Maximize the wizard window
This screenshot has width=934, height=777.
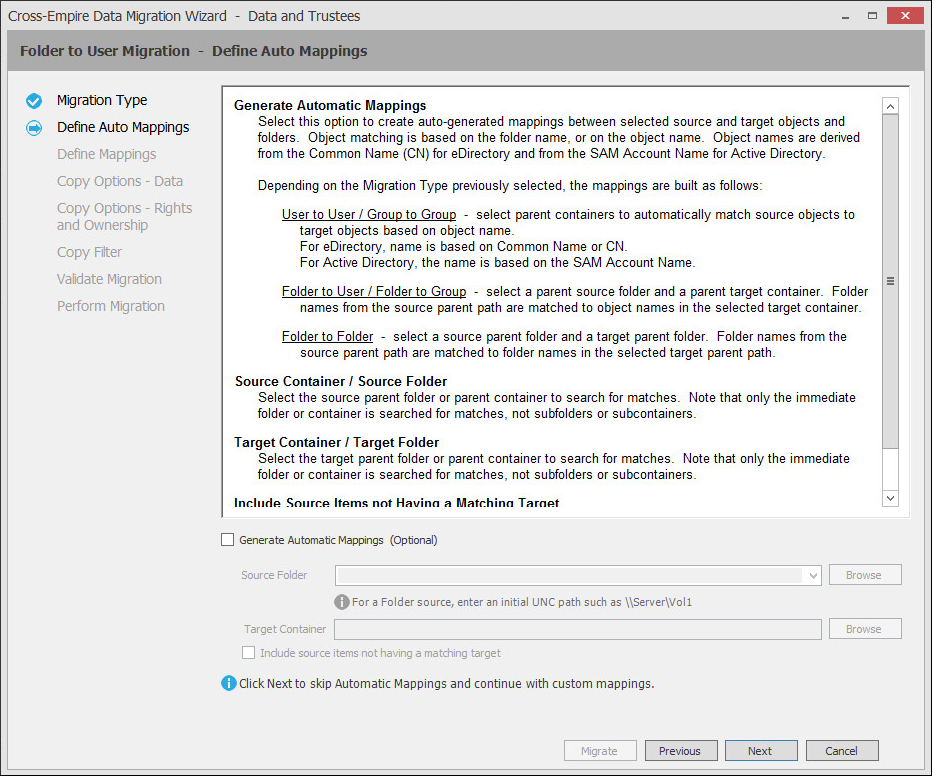tap(872, 16)
